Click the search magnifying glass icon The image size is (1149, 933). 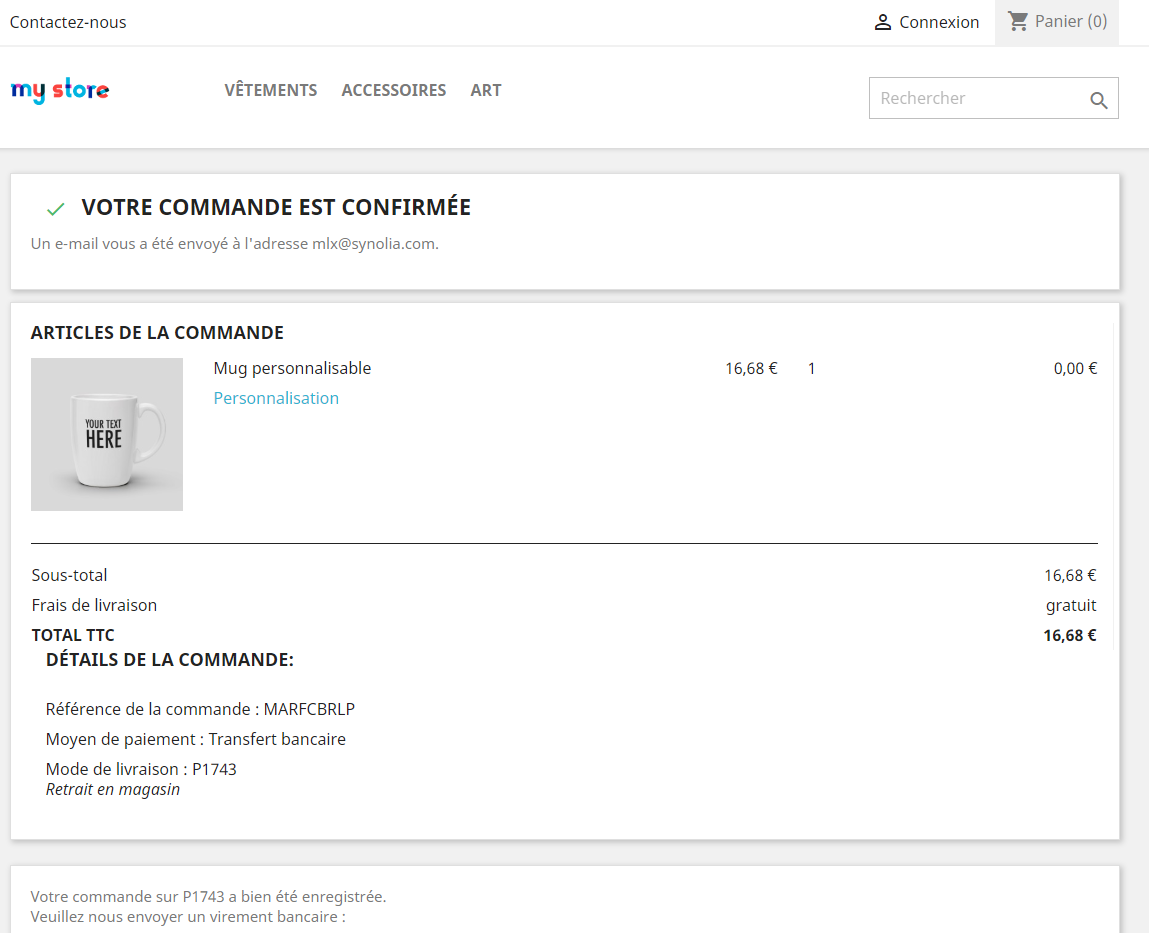pyautogui.click(x=1098, y=98)
